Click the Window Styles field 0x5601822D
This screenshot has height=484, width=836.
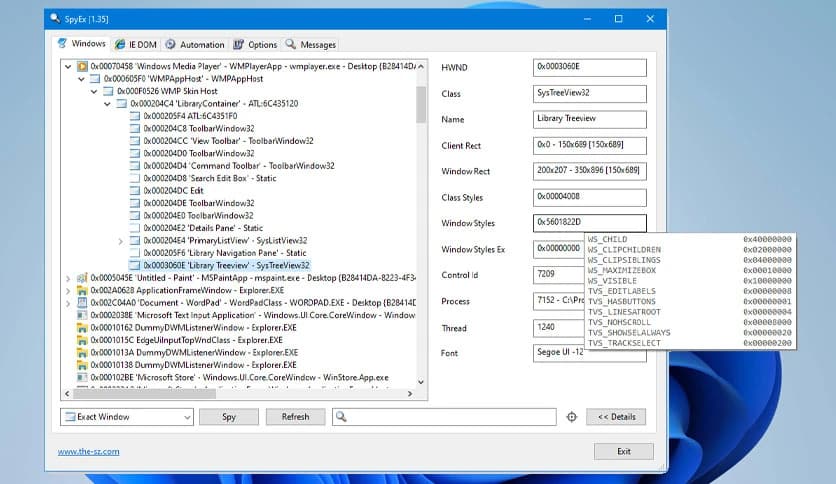590,223
